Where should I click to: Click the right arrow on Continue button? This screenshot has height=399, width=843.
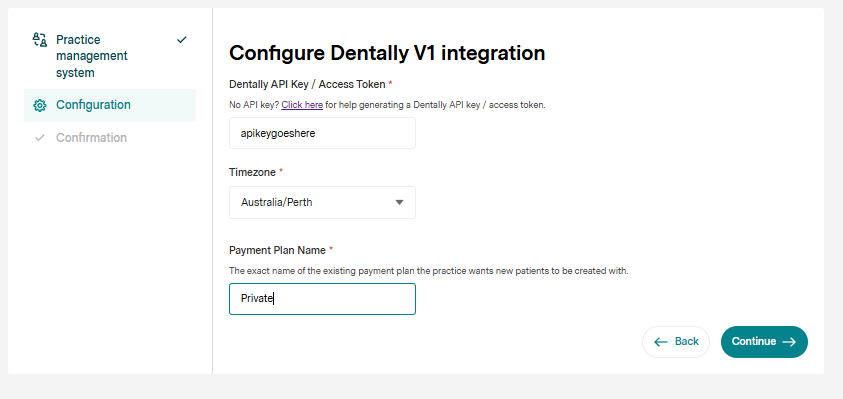pos(789,342)
